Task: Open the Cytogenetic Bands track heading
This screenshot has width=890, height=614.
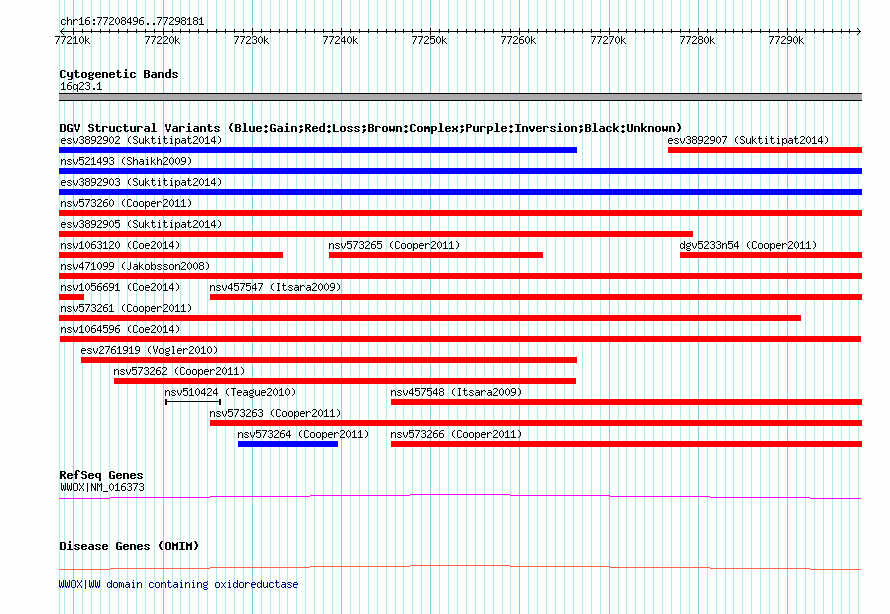Action: (x=119, y=74)
